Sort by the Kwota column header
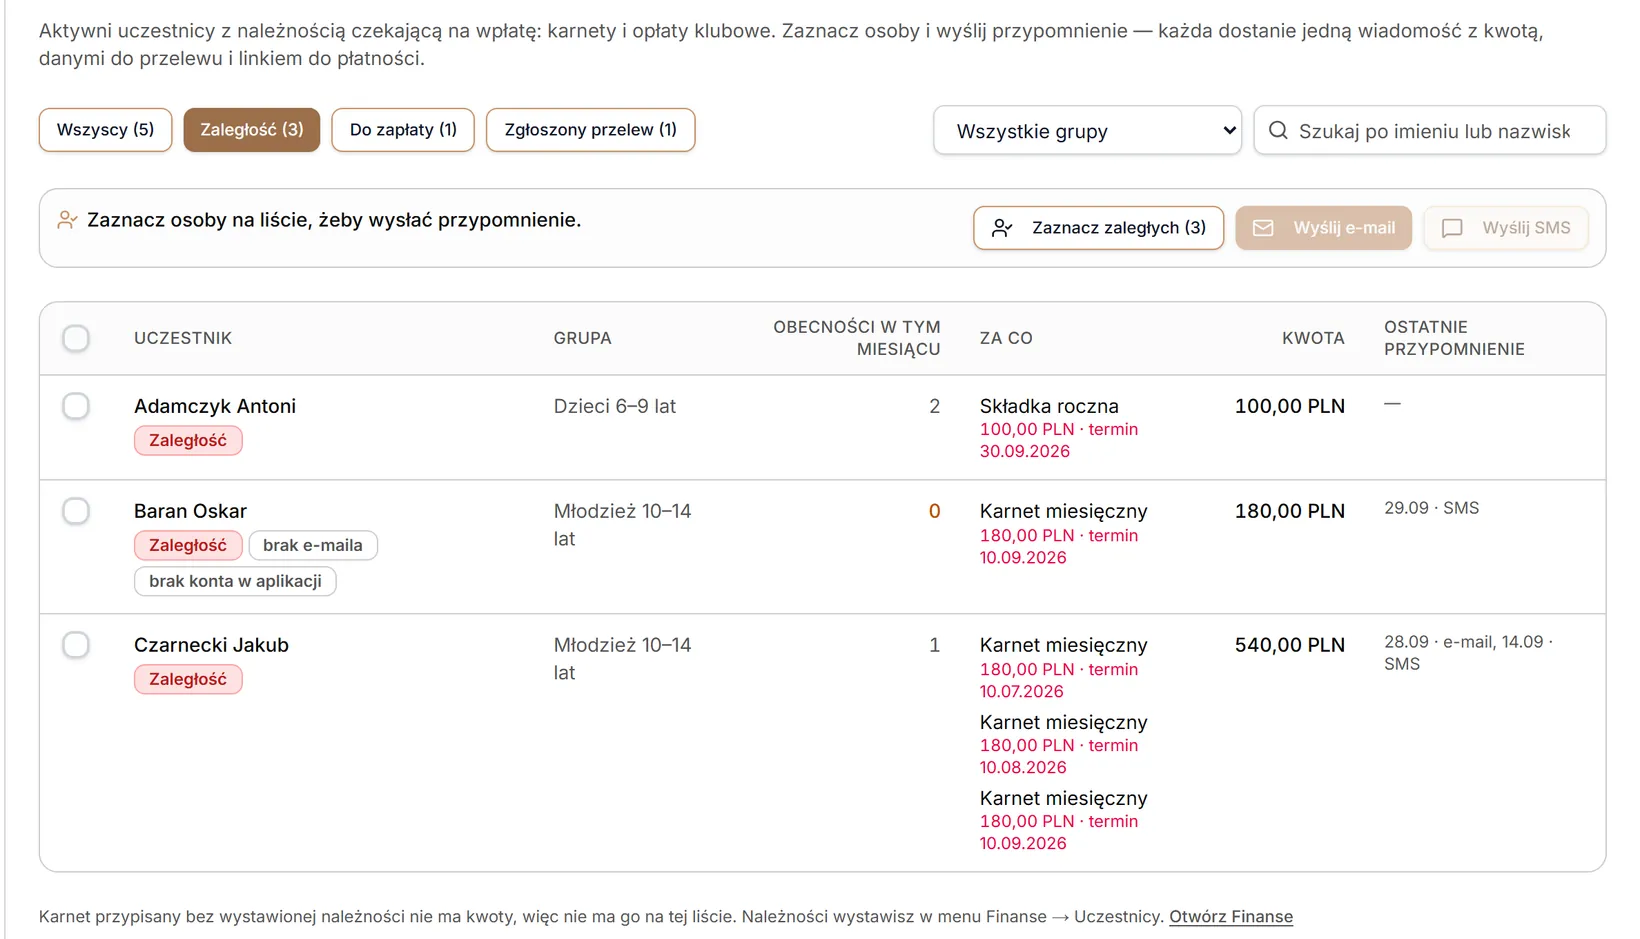 1313,338
